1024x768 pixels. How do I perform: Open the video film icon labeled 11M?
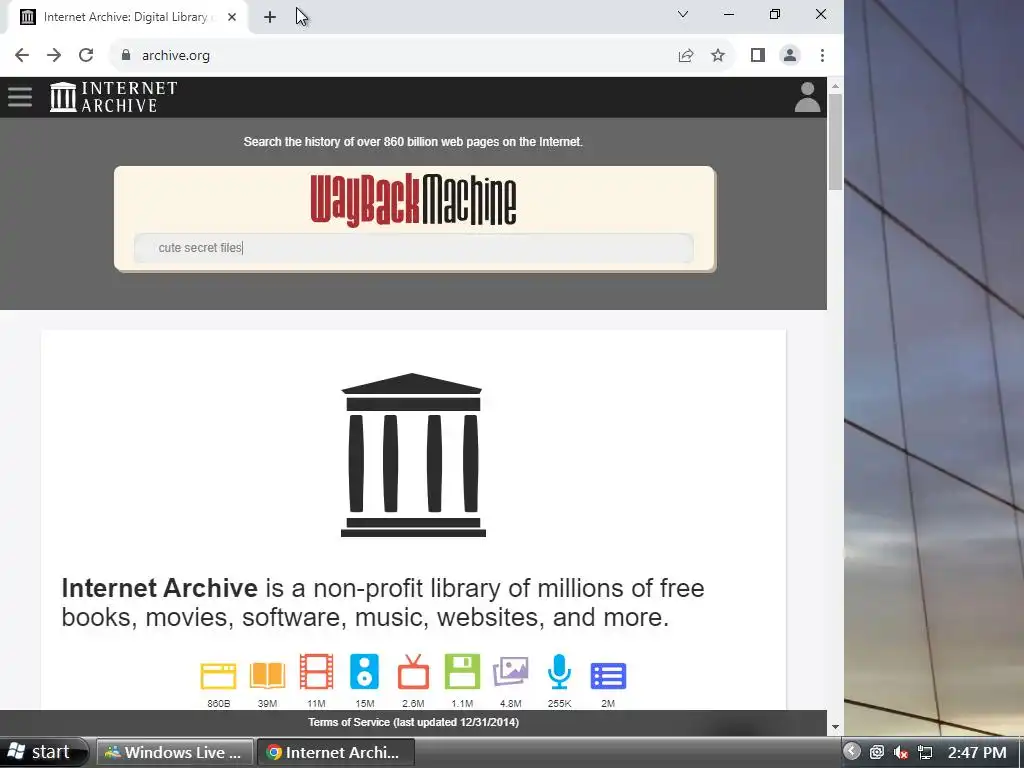pyautogui.click(x=316, y=671)
